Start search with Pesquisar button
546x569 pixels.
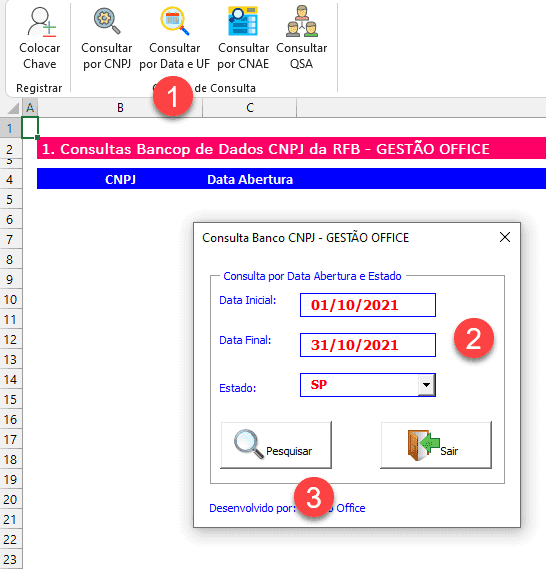coord(276,445)
